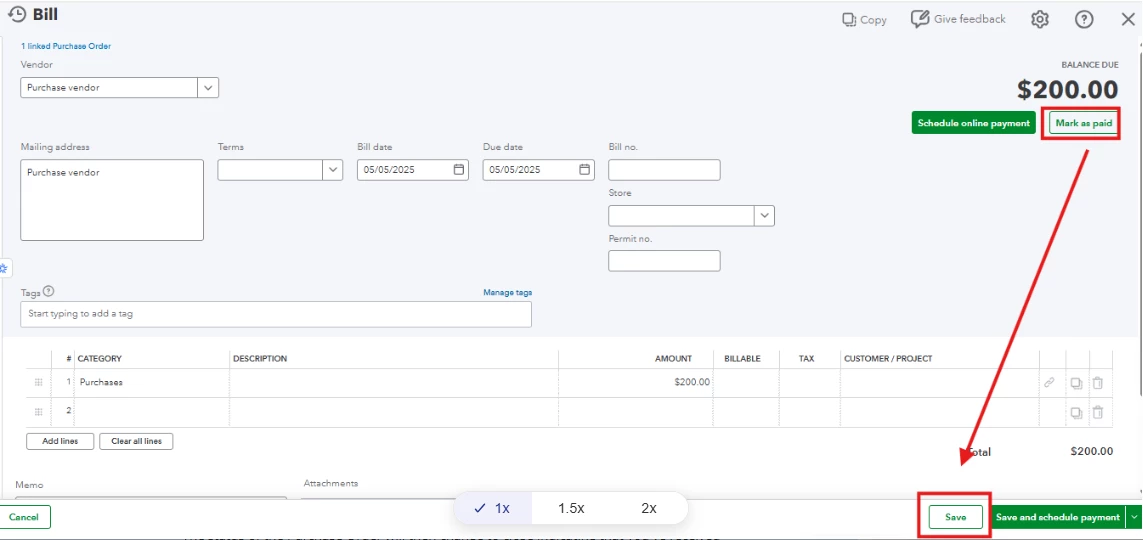Click the Manage tags link
The height and width of the screenshot is (540, 1143).
[x=507, y=292]
